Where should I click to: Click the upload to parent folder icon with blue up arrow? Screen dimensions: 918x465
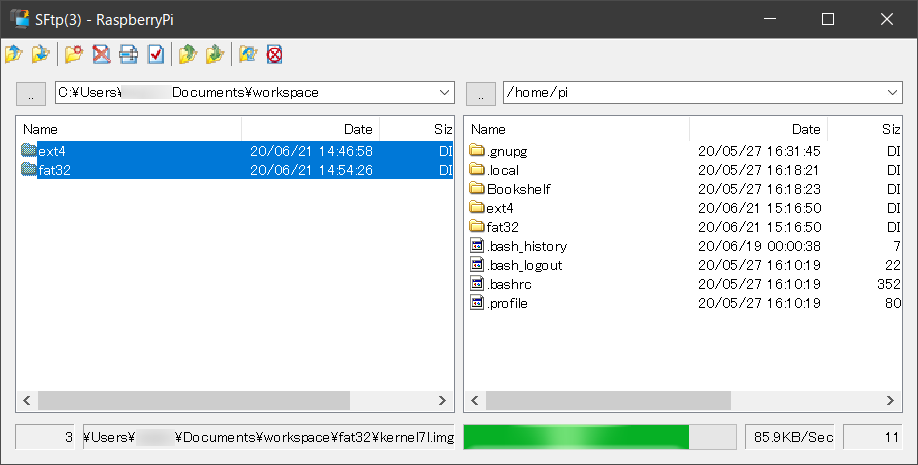[13, 54]
